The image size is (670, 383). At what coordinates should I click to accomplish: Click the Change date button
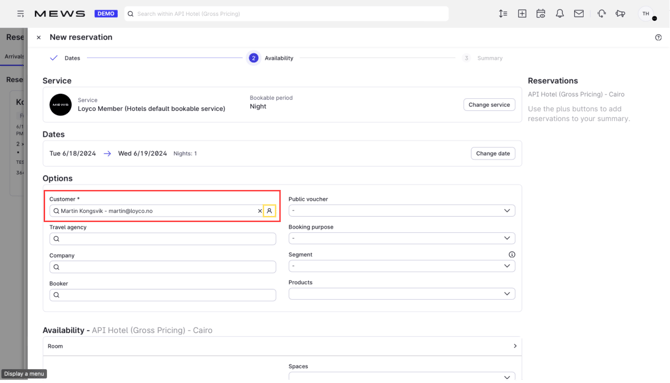(493, 153)
